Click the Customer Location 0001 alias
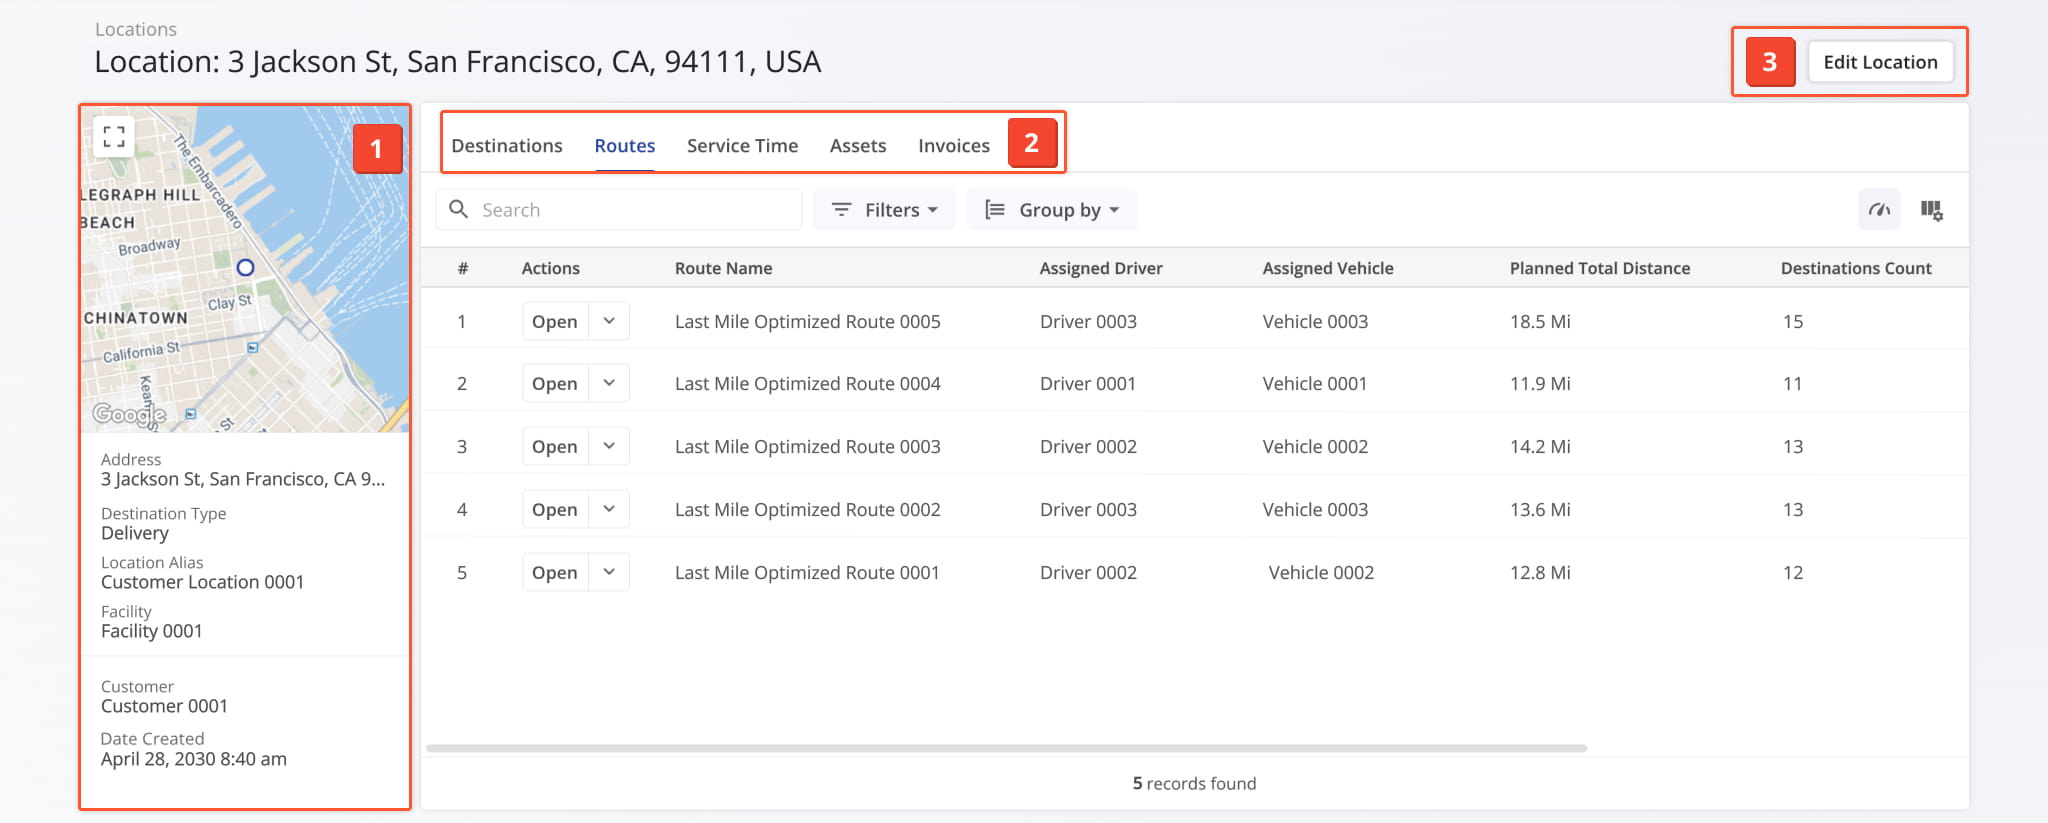 coord(202,582)
